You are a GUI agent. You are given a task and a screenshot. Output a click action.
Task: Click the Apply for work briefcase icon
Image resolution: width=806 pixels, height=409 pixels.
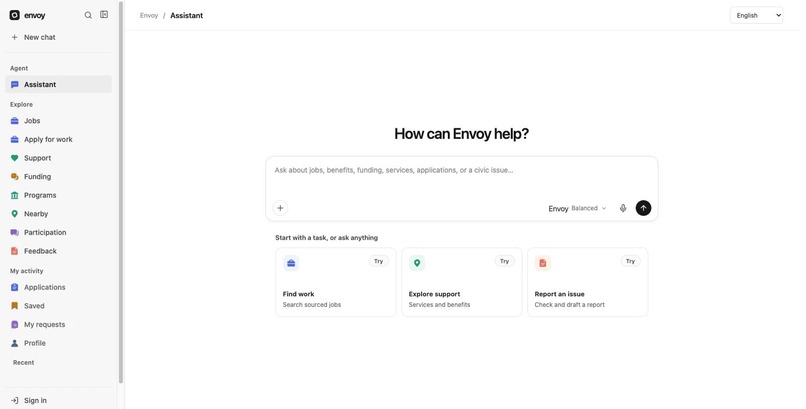(x=14, y=139)
